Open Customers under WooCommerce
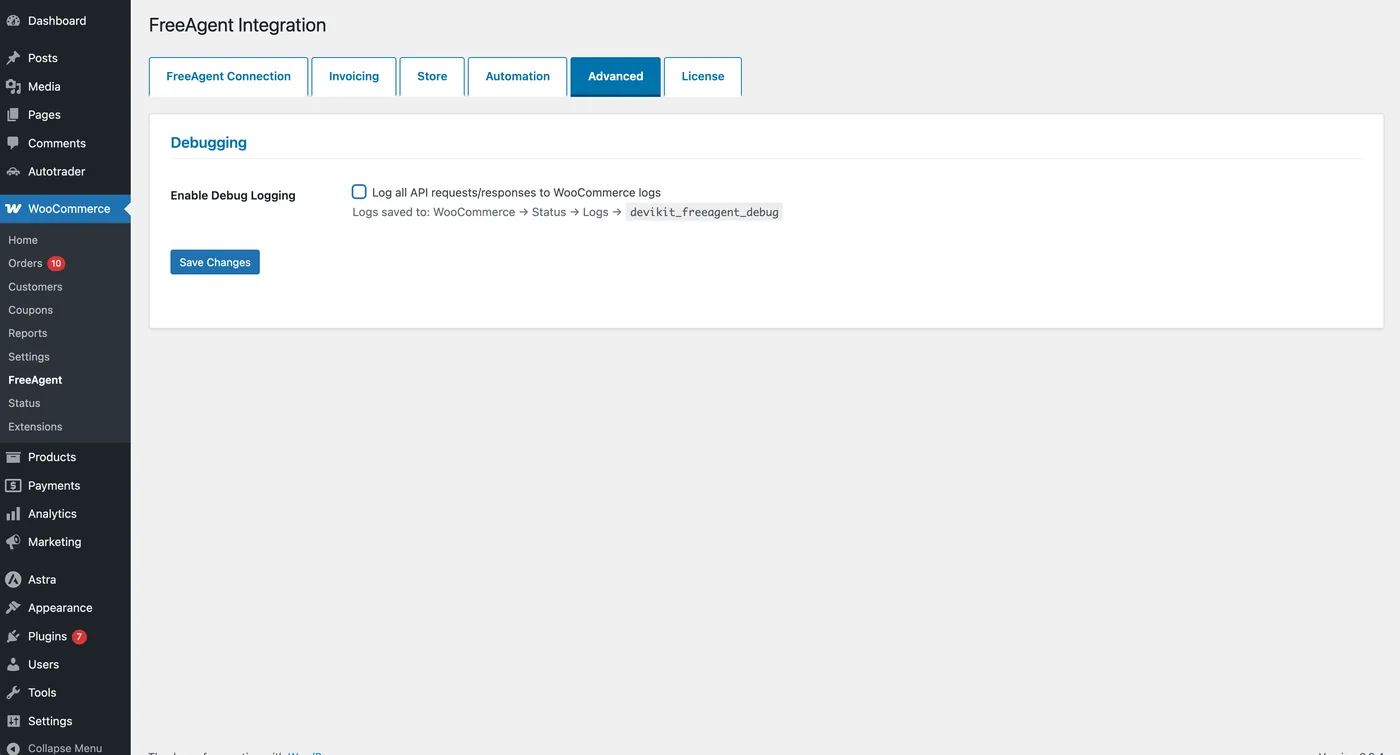 click(35, 287)
